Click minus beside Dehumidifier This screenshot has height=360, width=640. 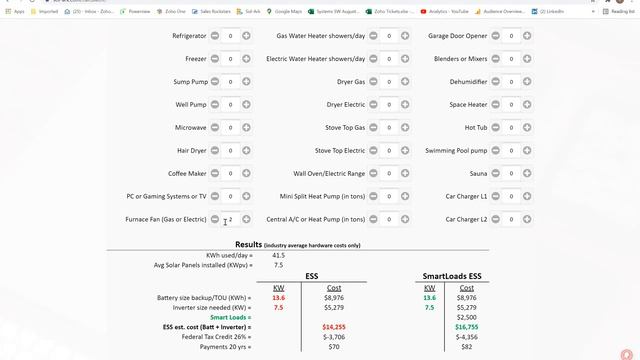(x=496, y=82)
